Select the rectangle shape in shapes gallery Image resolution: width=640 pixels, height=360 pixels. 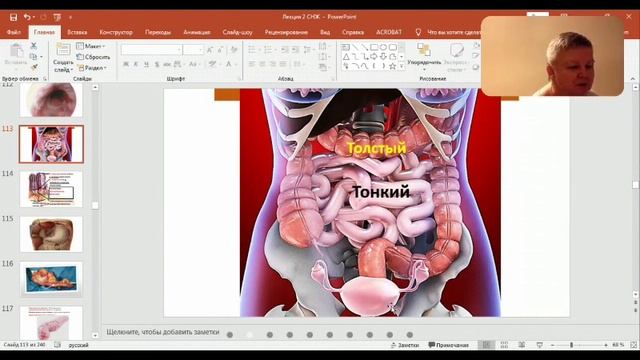tap(374, 47)
